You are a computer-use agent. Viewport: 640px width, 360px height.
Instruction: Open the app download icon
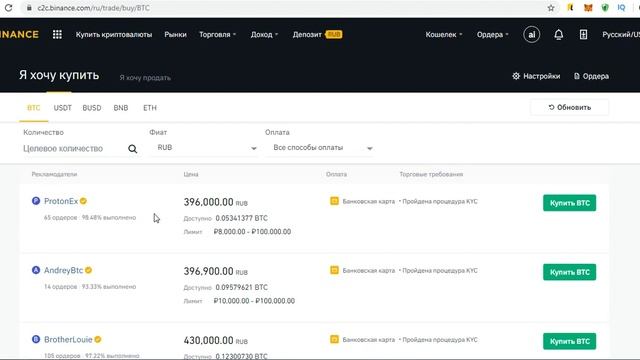(x=583, y=35)
